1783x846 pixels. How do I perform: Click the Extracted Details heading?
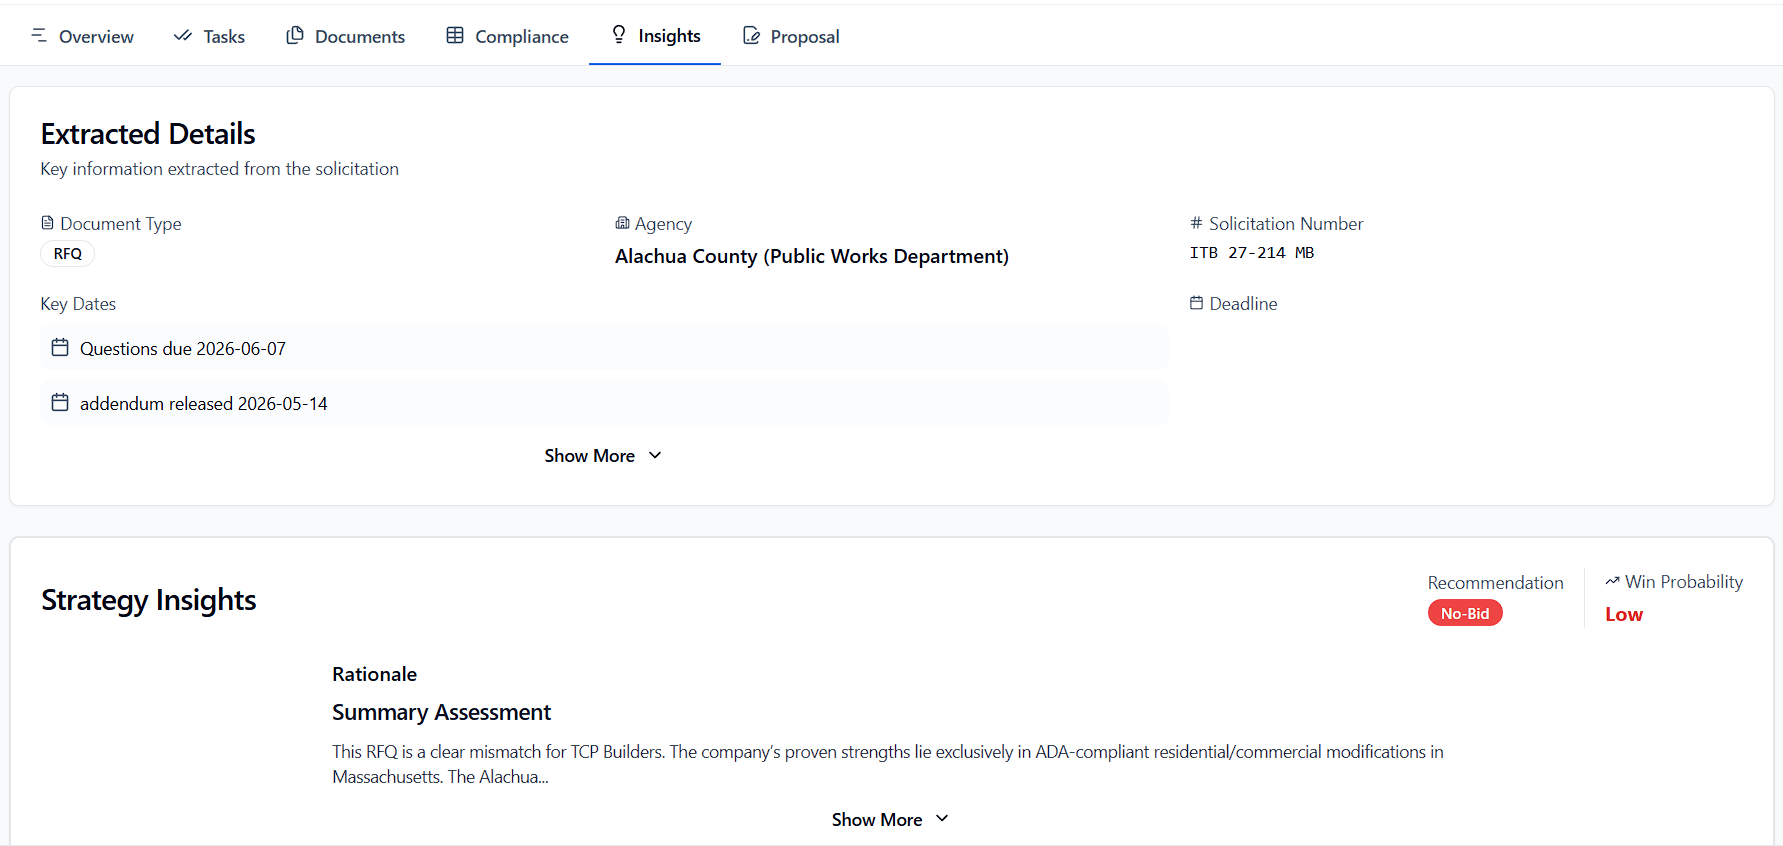tap(148, 134)
